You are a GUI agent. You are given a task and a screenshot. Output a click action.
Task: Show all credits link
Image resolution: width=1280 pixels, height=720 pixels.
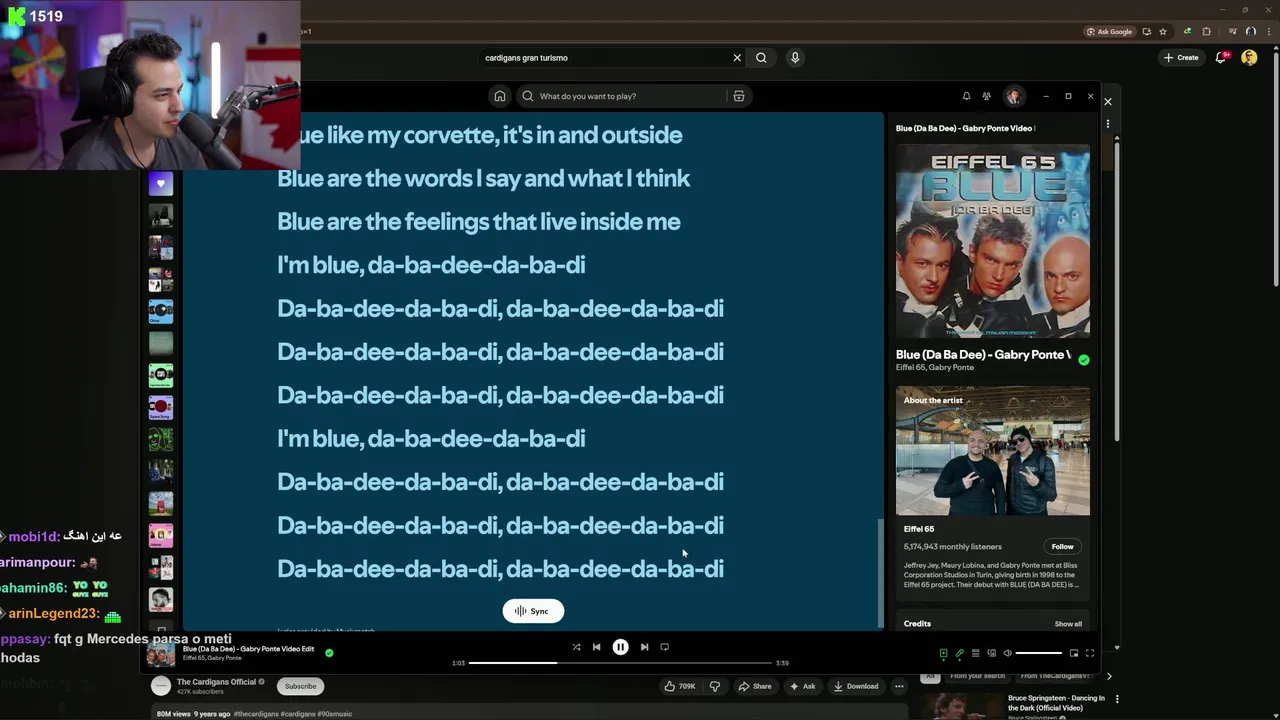[1068, 624]
